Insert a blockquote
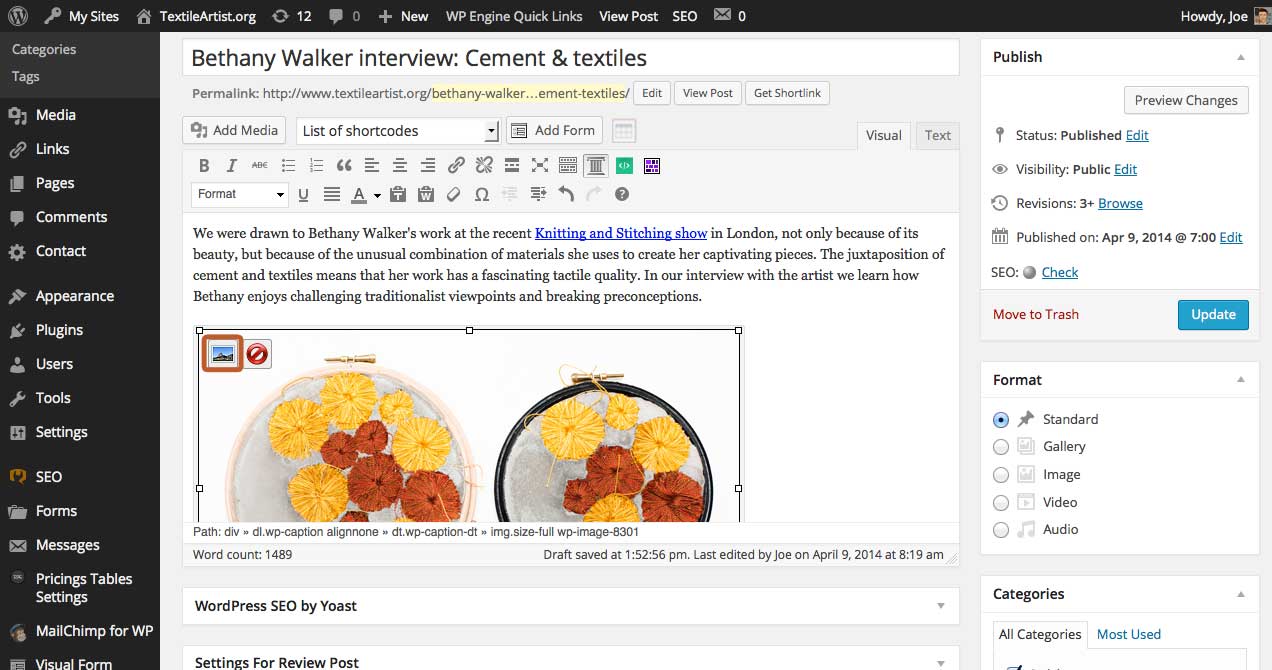Screen dimensions: 1272x670 tap(344, 166)
